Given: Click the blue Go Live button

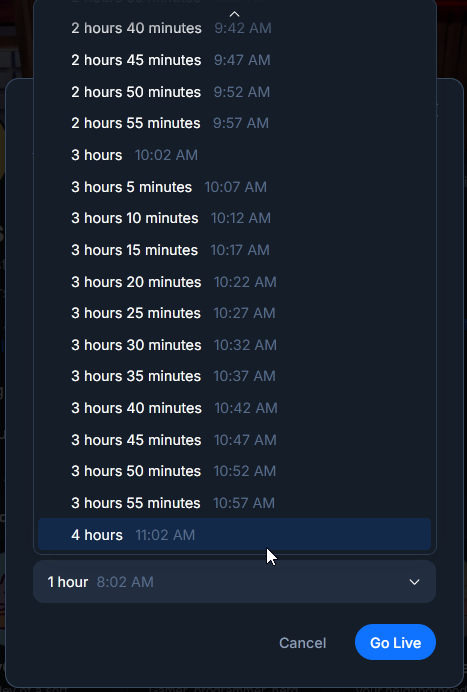Looking at the screenshot, I should [x=395, y=643].
